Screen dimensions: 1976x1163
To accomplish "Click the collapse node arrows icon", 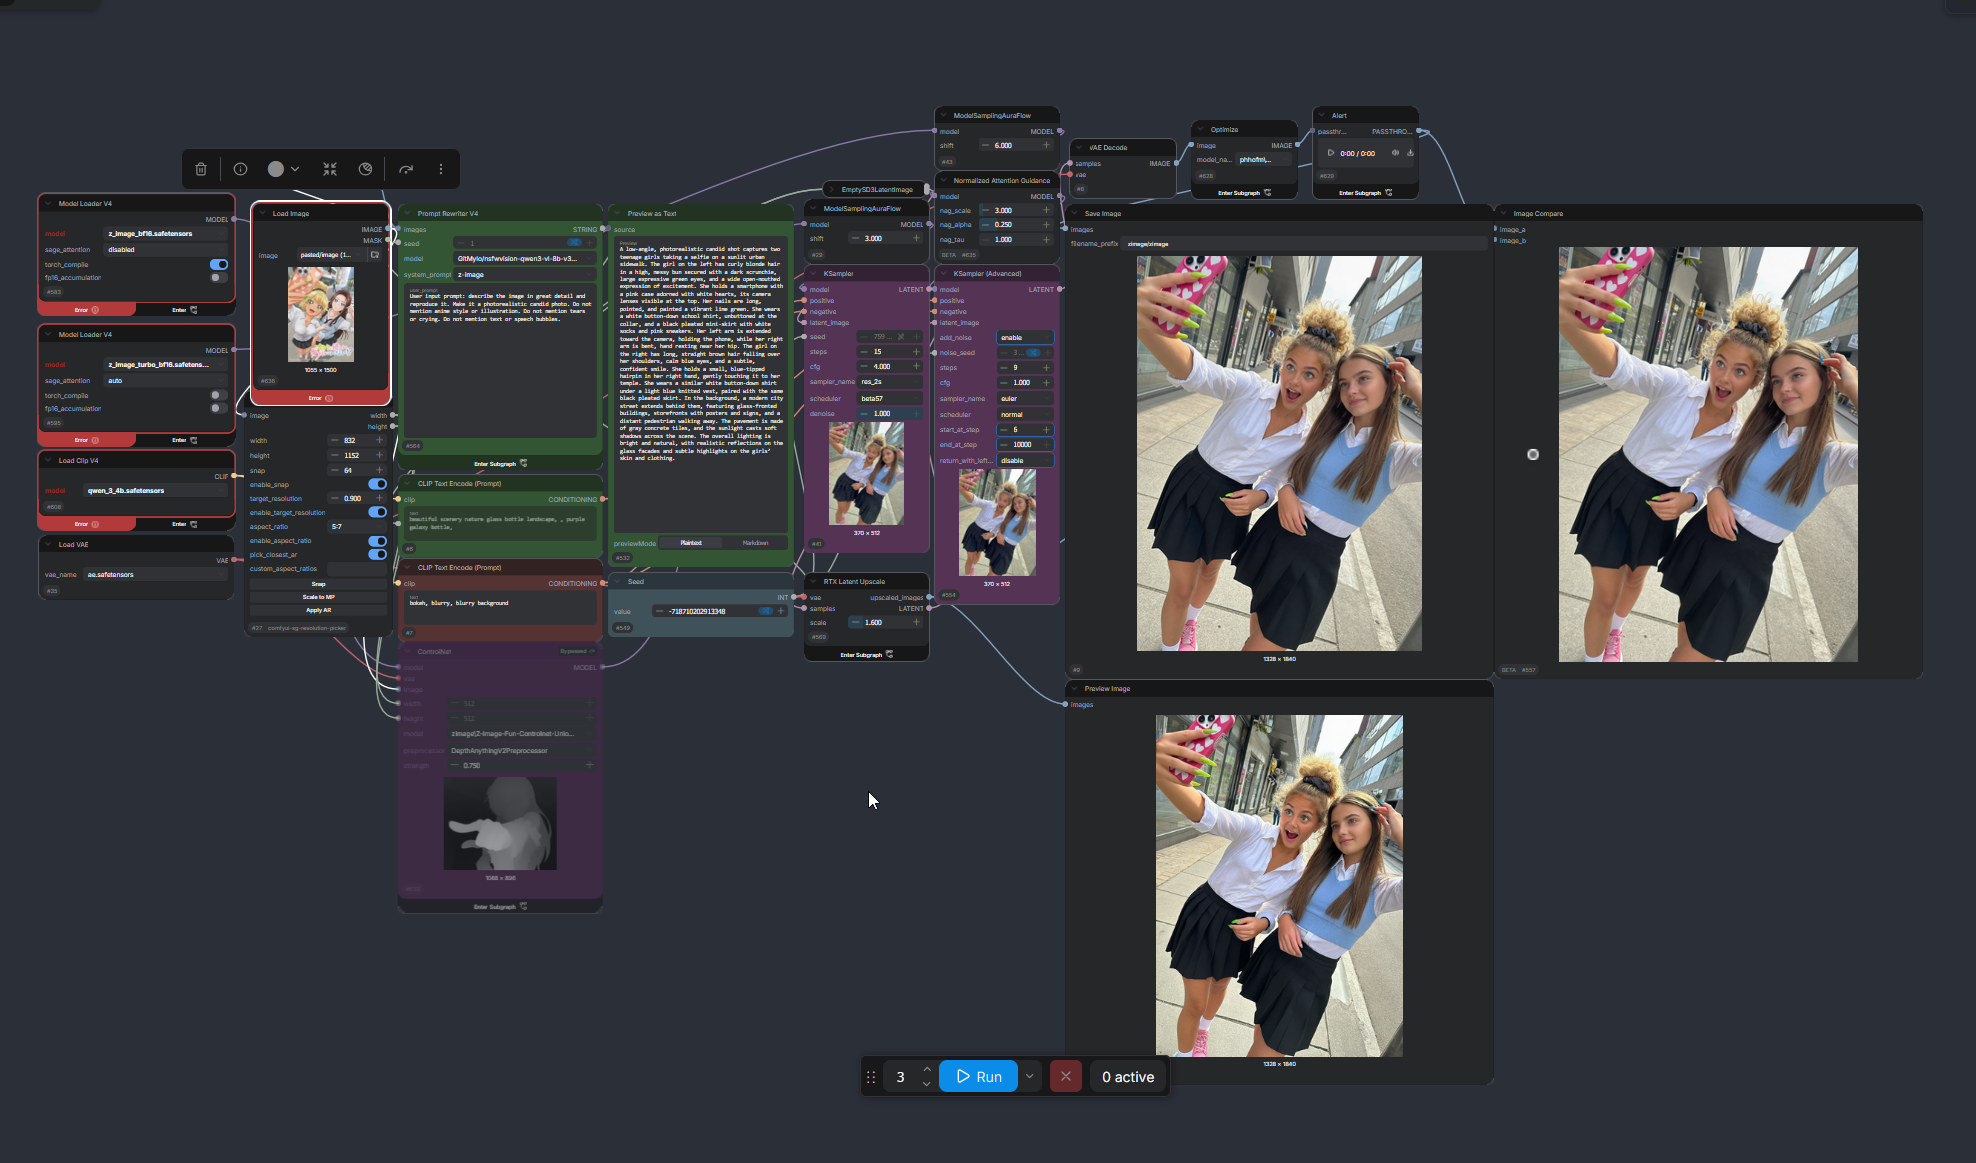I will (x=330, y=169).
